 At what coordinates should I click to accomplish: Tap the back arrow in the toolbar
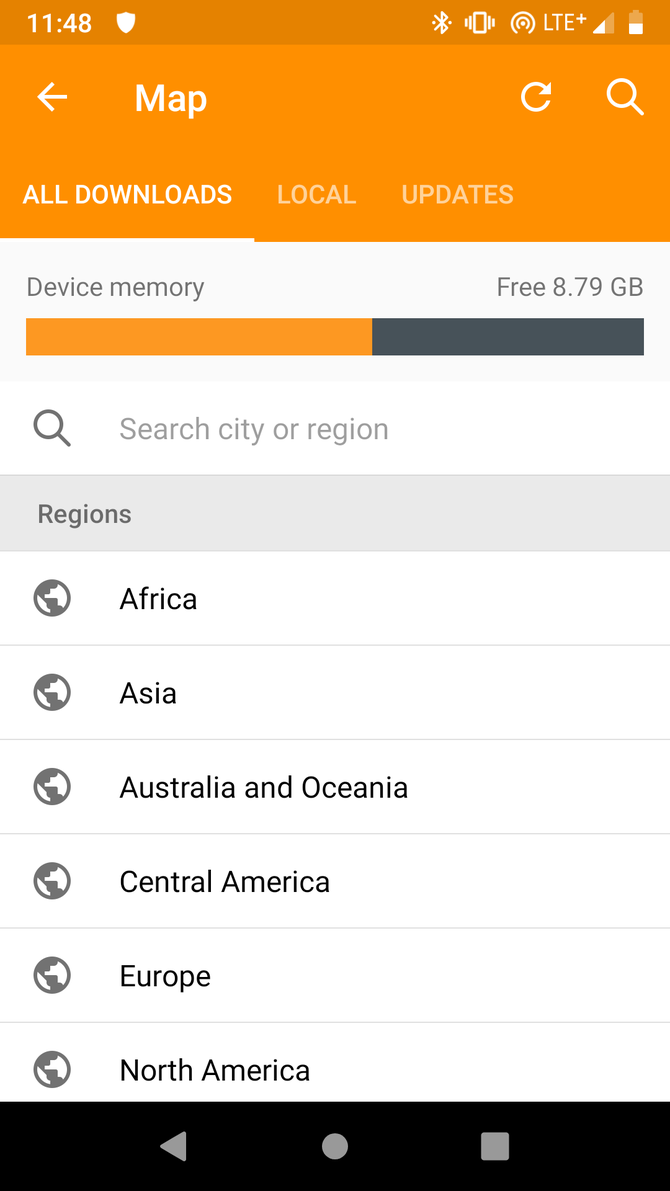click(x=52, y=97)
